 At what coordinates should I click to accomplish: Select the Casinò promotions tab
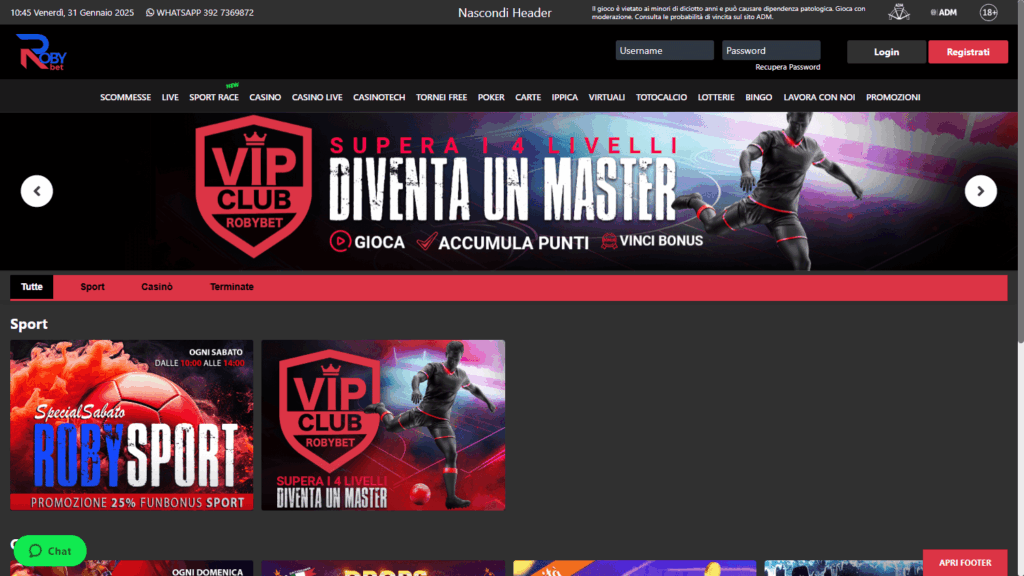pyautogui.click(x=157, y=287)
